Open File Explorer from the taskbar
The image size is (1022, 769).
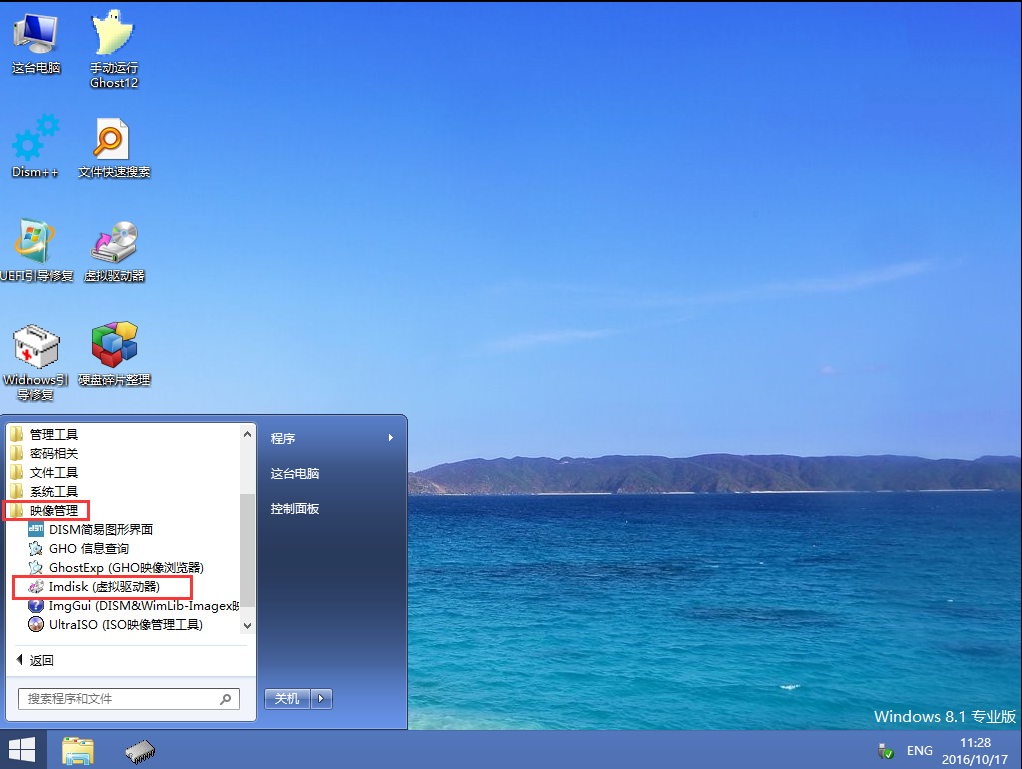pos(78,751)
